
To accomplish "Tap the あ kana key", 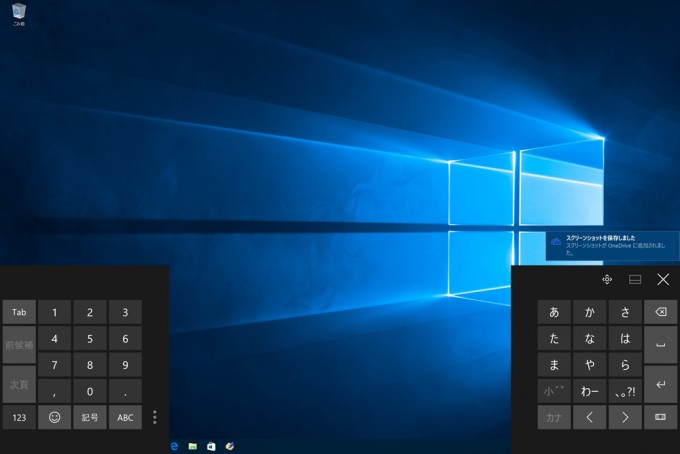I will [554, 312].
